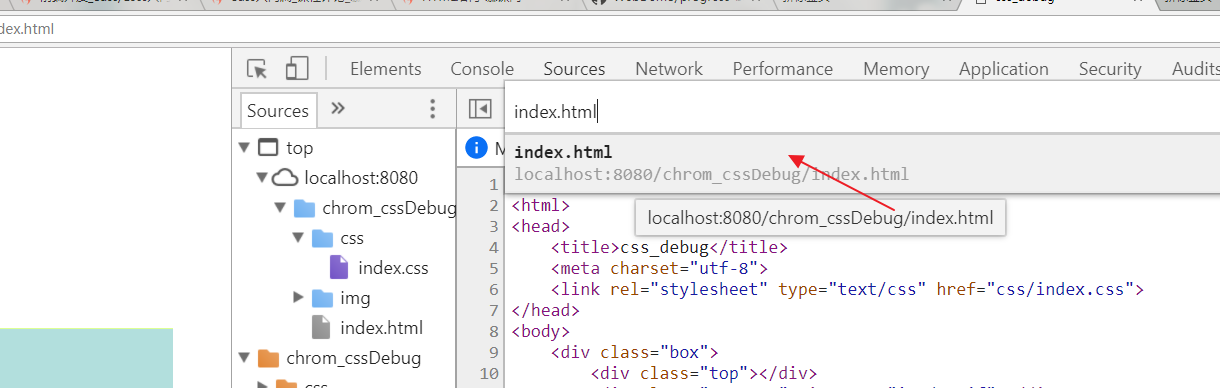Open the Elements panel tab
Image resolution: width=1220 pixels, height=388 pixels.
coord(386,69)
